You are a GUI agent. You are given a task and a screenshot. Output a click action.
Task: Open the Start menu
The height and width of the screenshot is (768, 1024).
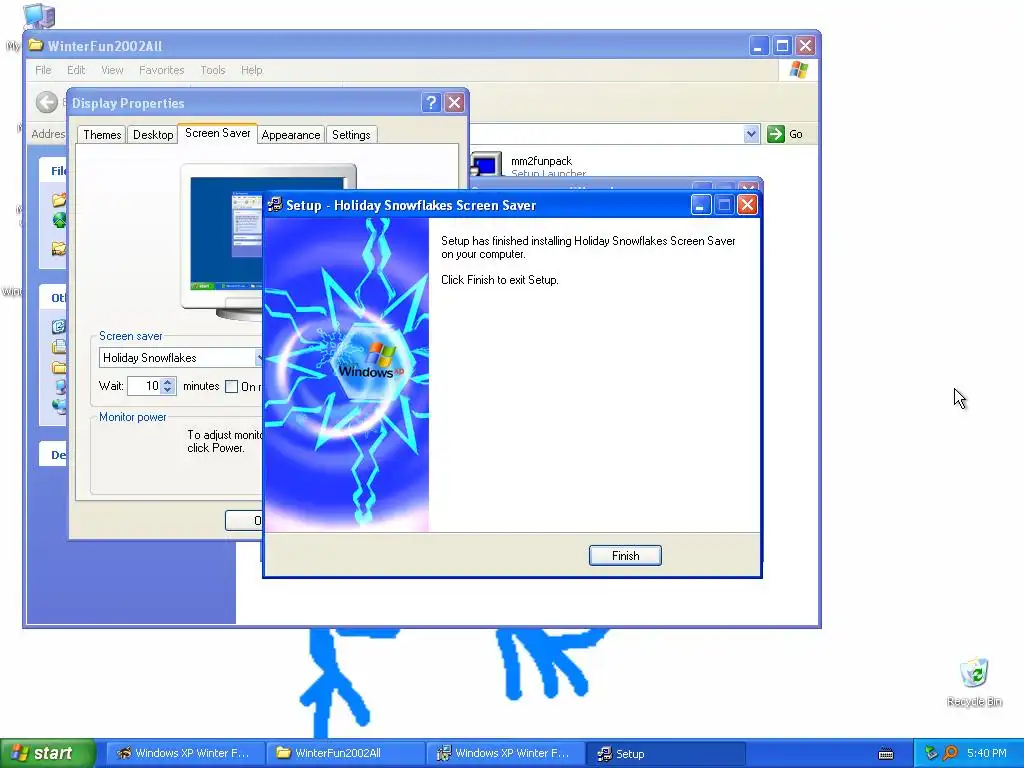47,753
